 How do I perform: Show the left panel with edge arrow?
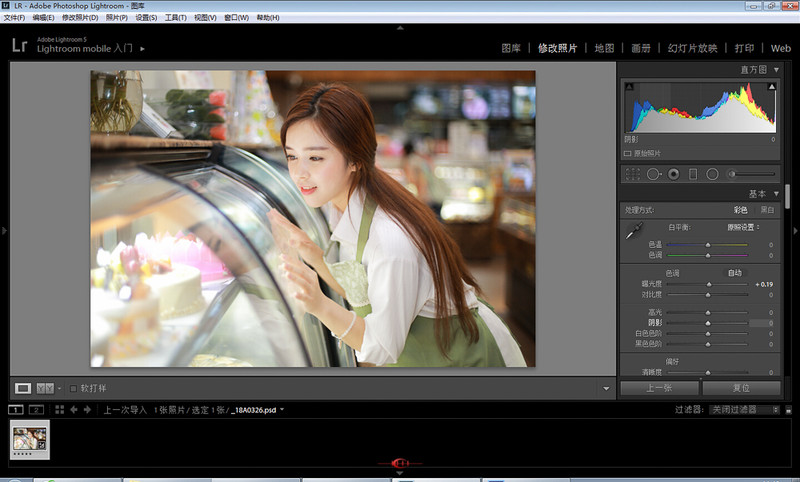coord(4,231)
